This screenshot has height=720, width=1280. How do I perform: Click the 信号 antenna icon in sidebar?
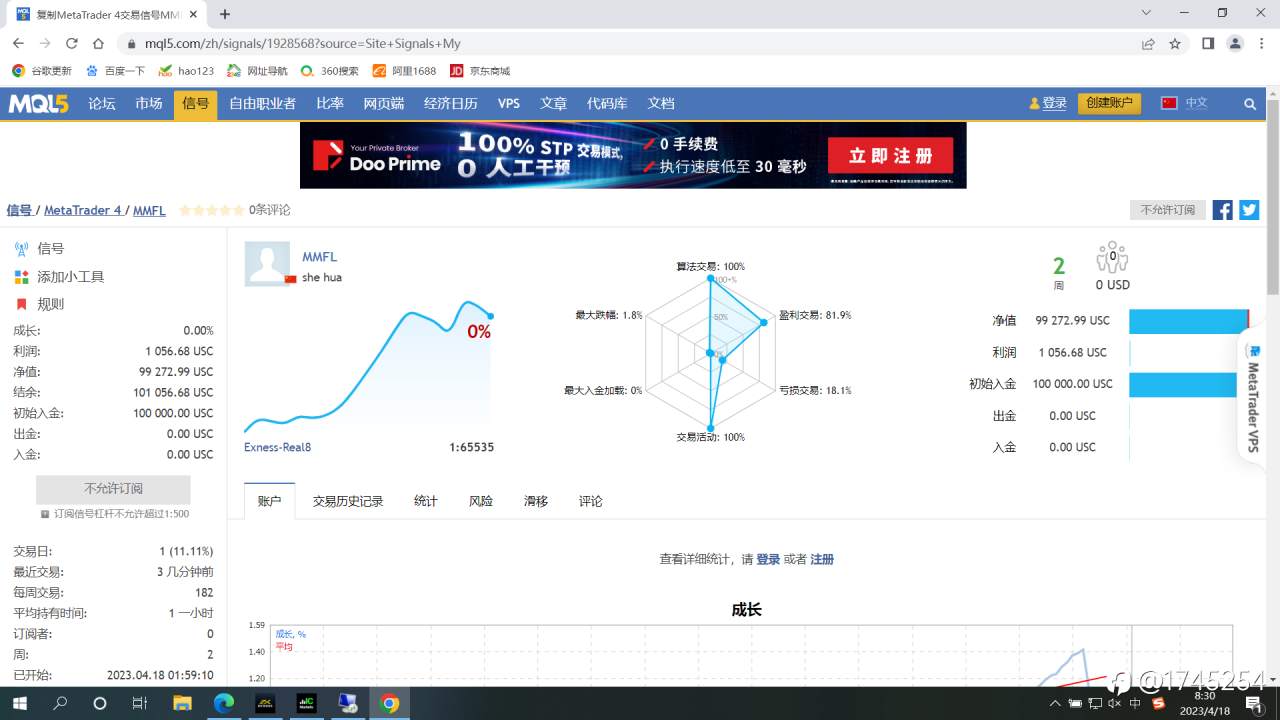point(21,249)
